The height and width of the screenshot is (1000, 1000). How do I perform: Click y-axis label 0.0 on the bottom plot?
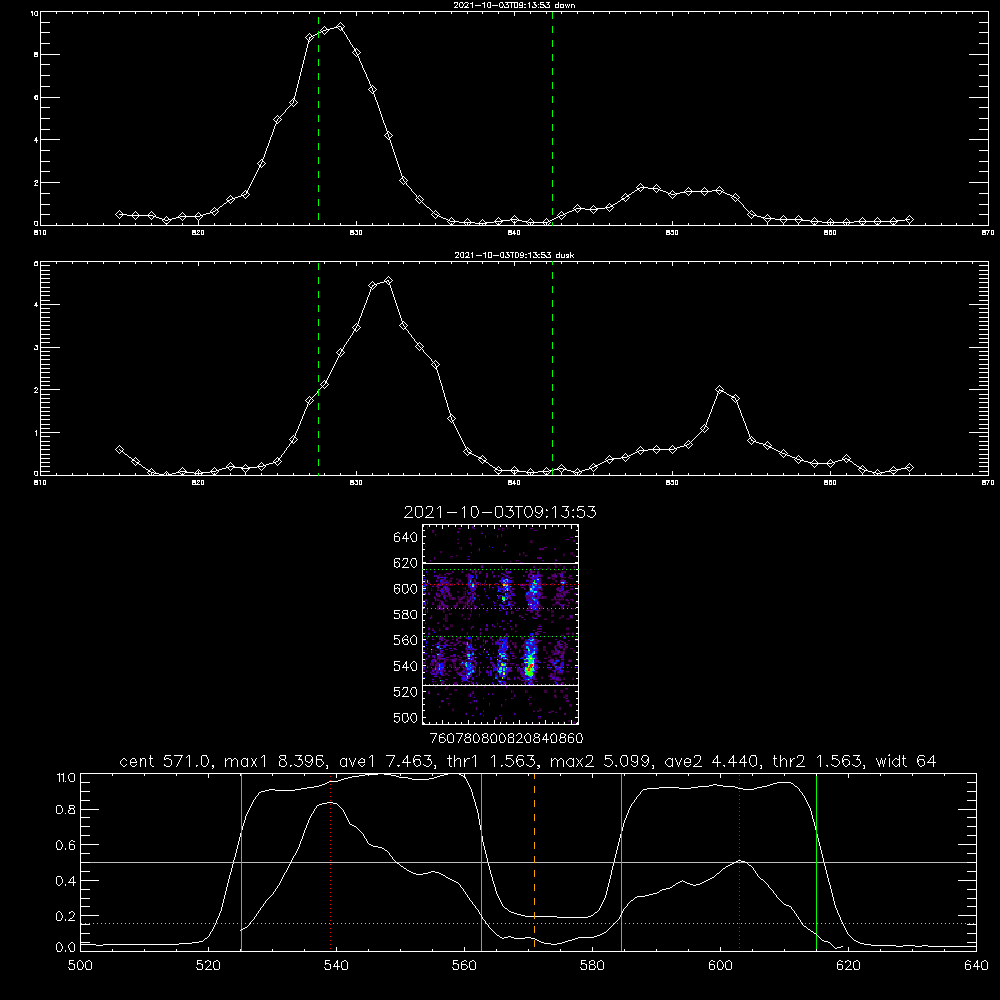(66, 948)
